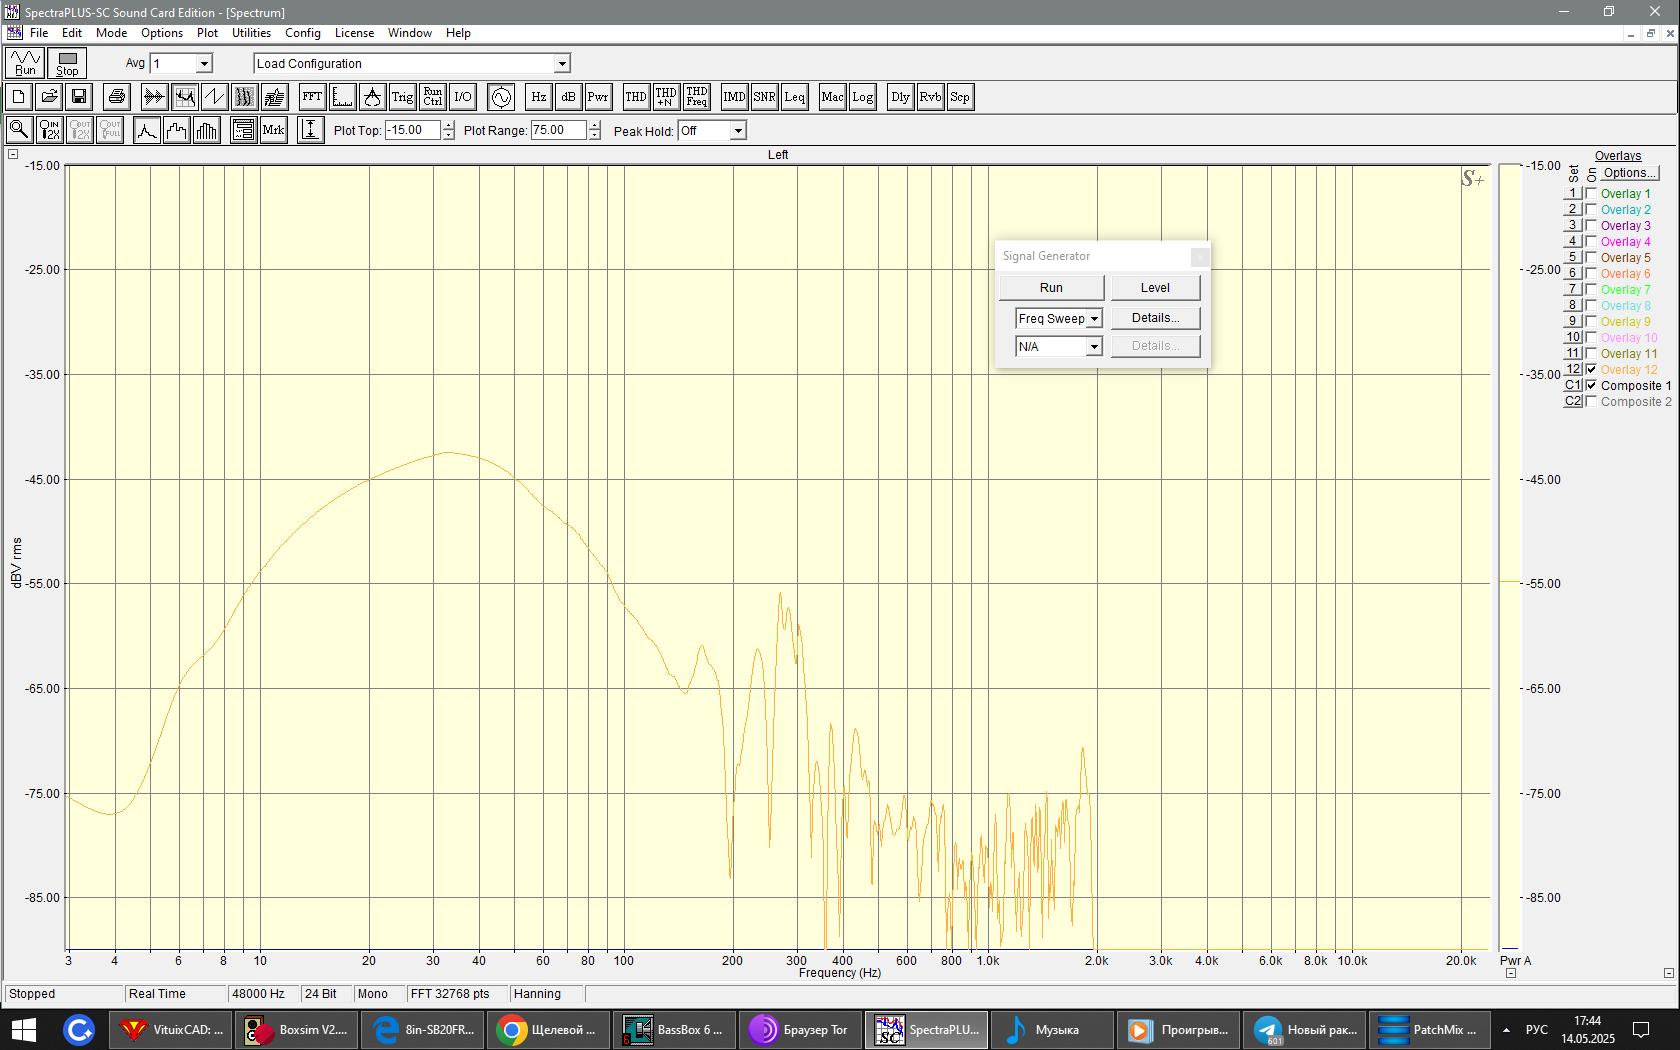Open Details for the Freq Sweep signal
Image resolution: width=1680 pixels, height=1050 pixels.
coord(1155,318)
